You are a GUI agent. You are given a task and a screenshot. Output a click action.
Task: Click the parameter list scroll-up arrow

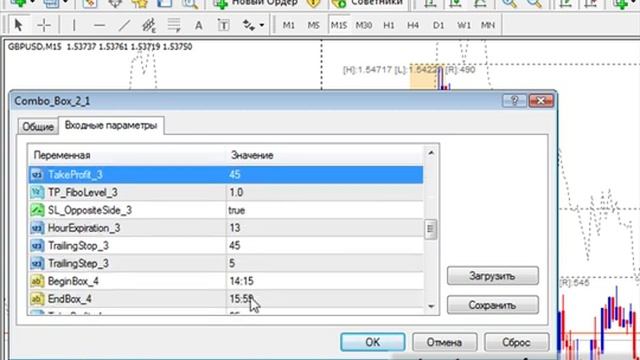[431, 153]
